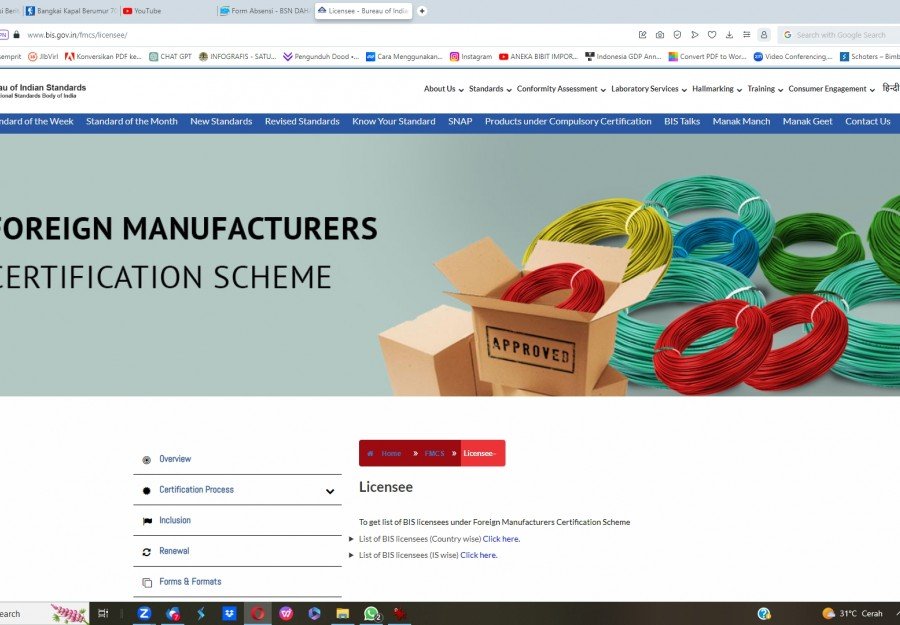Screen dimensions: 900x625
Task: Click the heart bookmark icon
Action: 712,35
